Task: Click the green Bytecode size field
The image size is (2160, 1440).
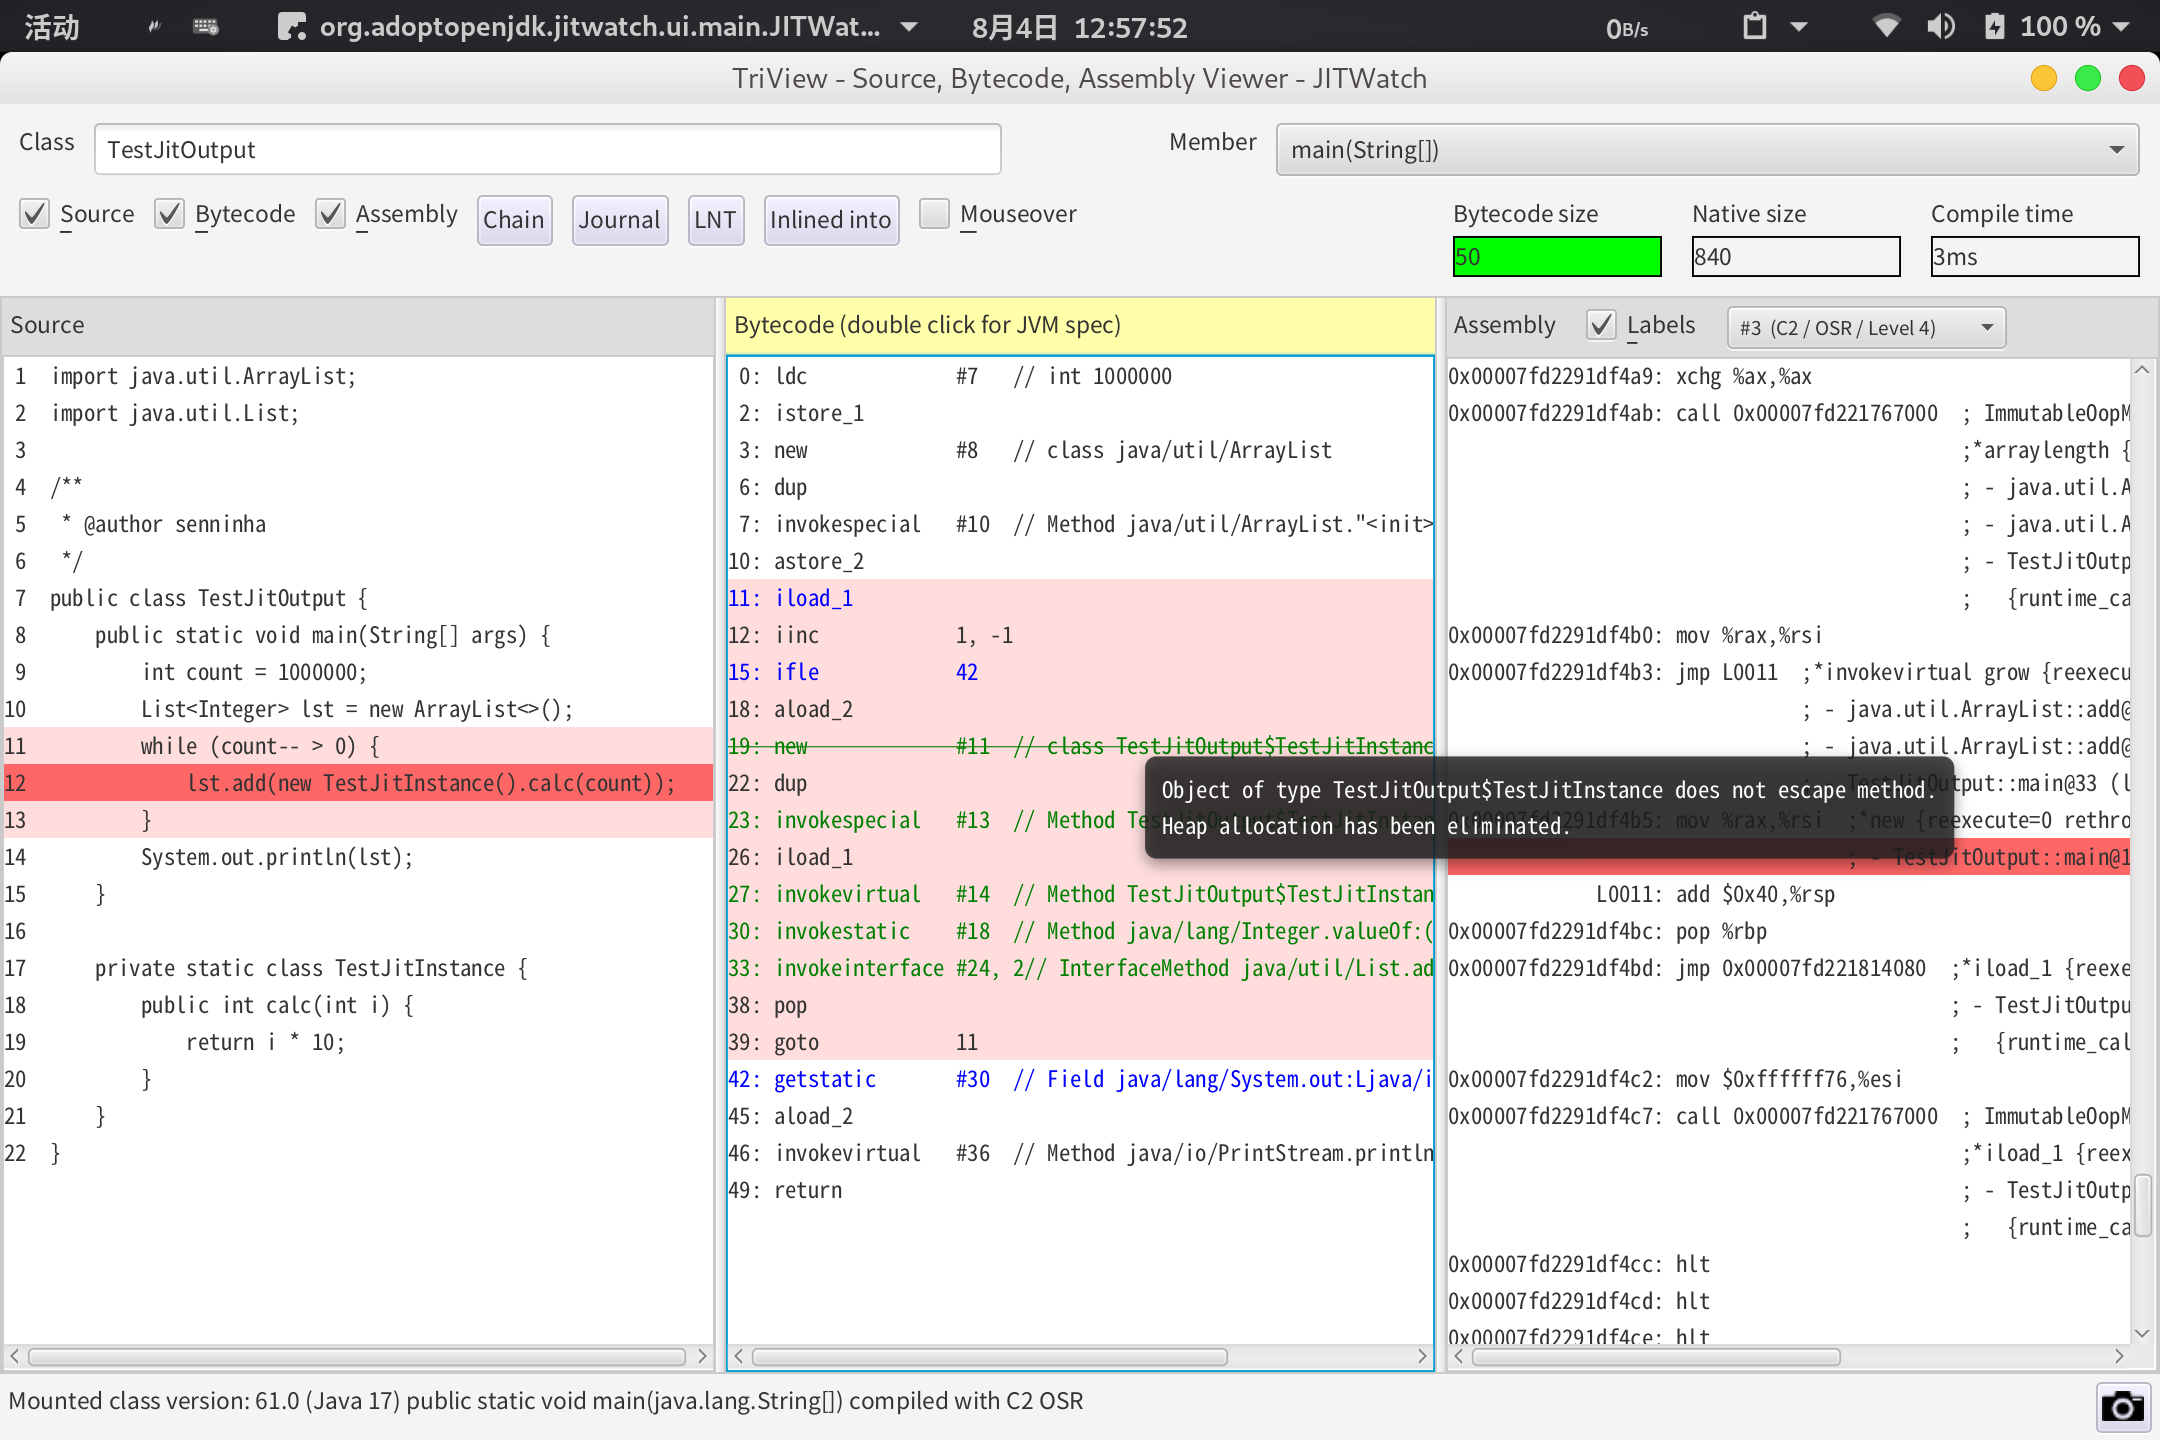Action: coord(1556,256)
